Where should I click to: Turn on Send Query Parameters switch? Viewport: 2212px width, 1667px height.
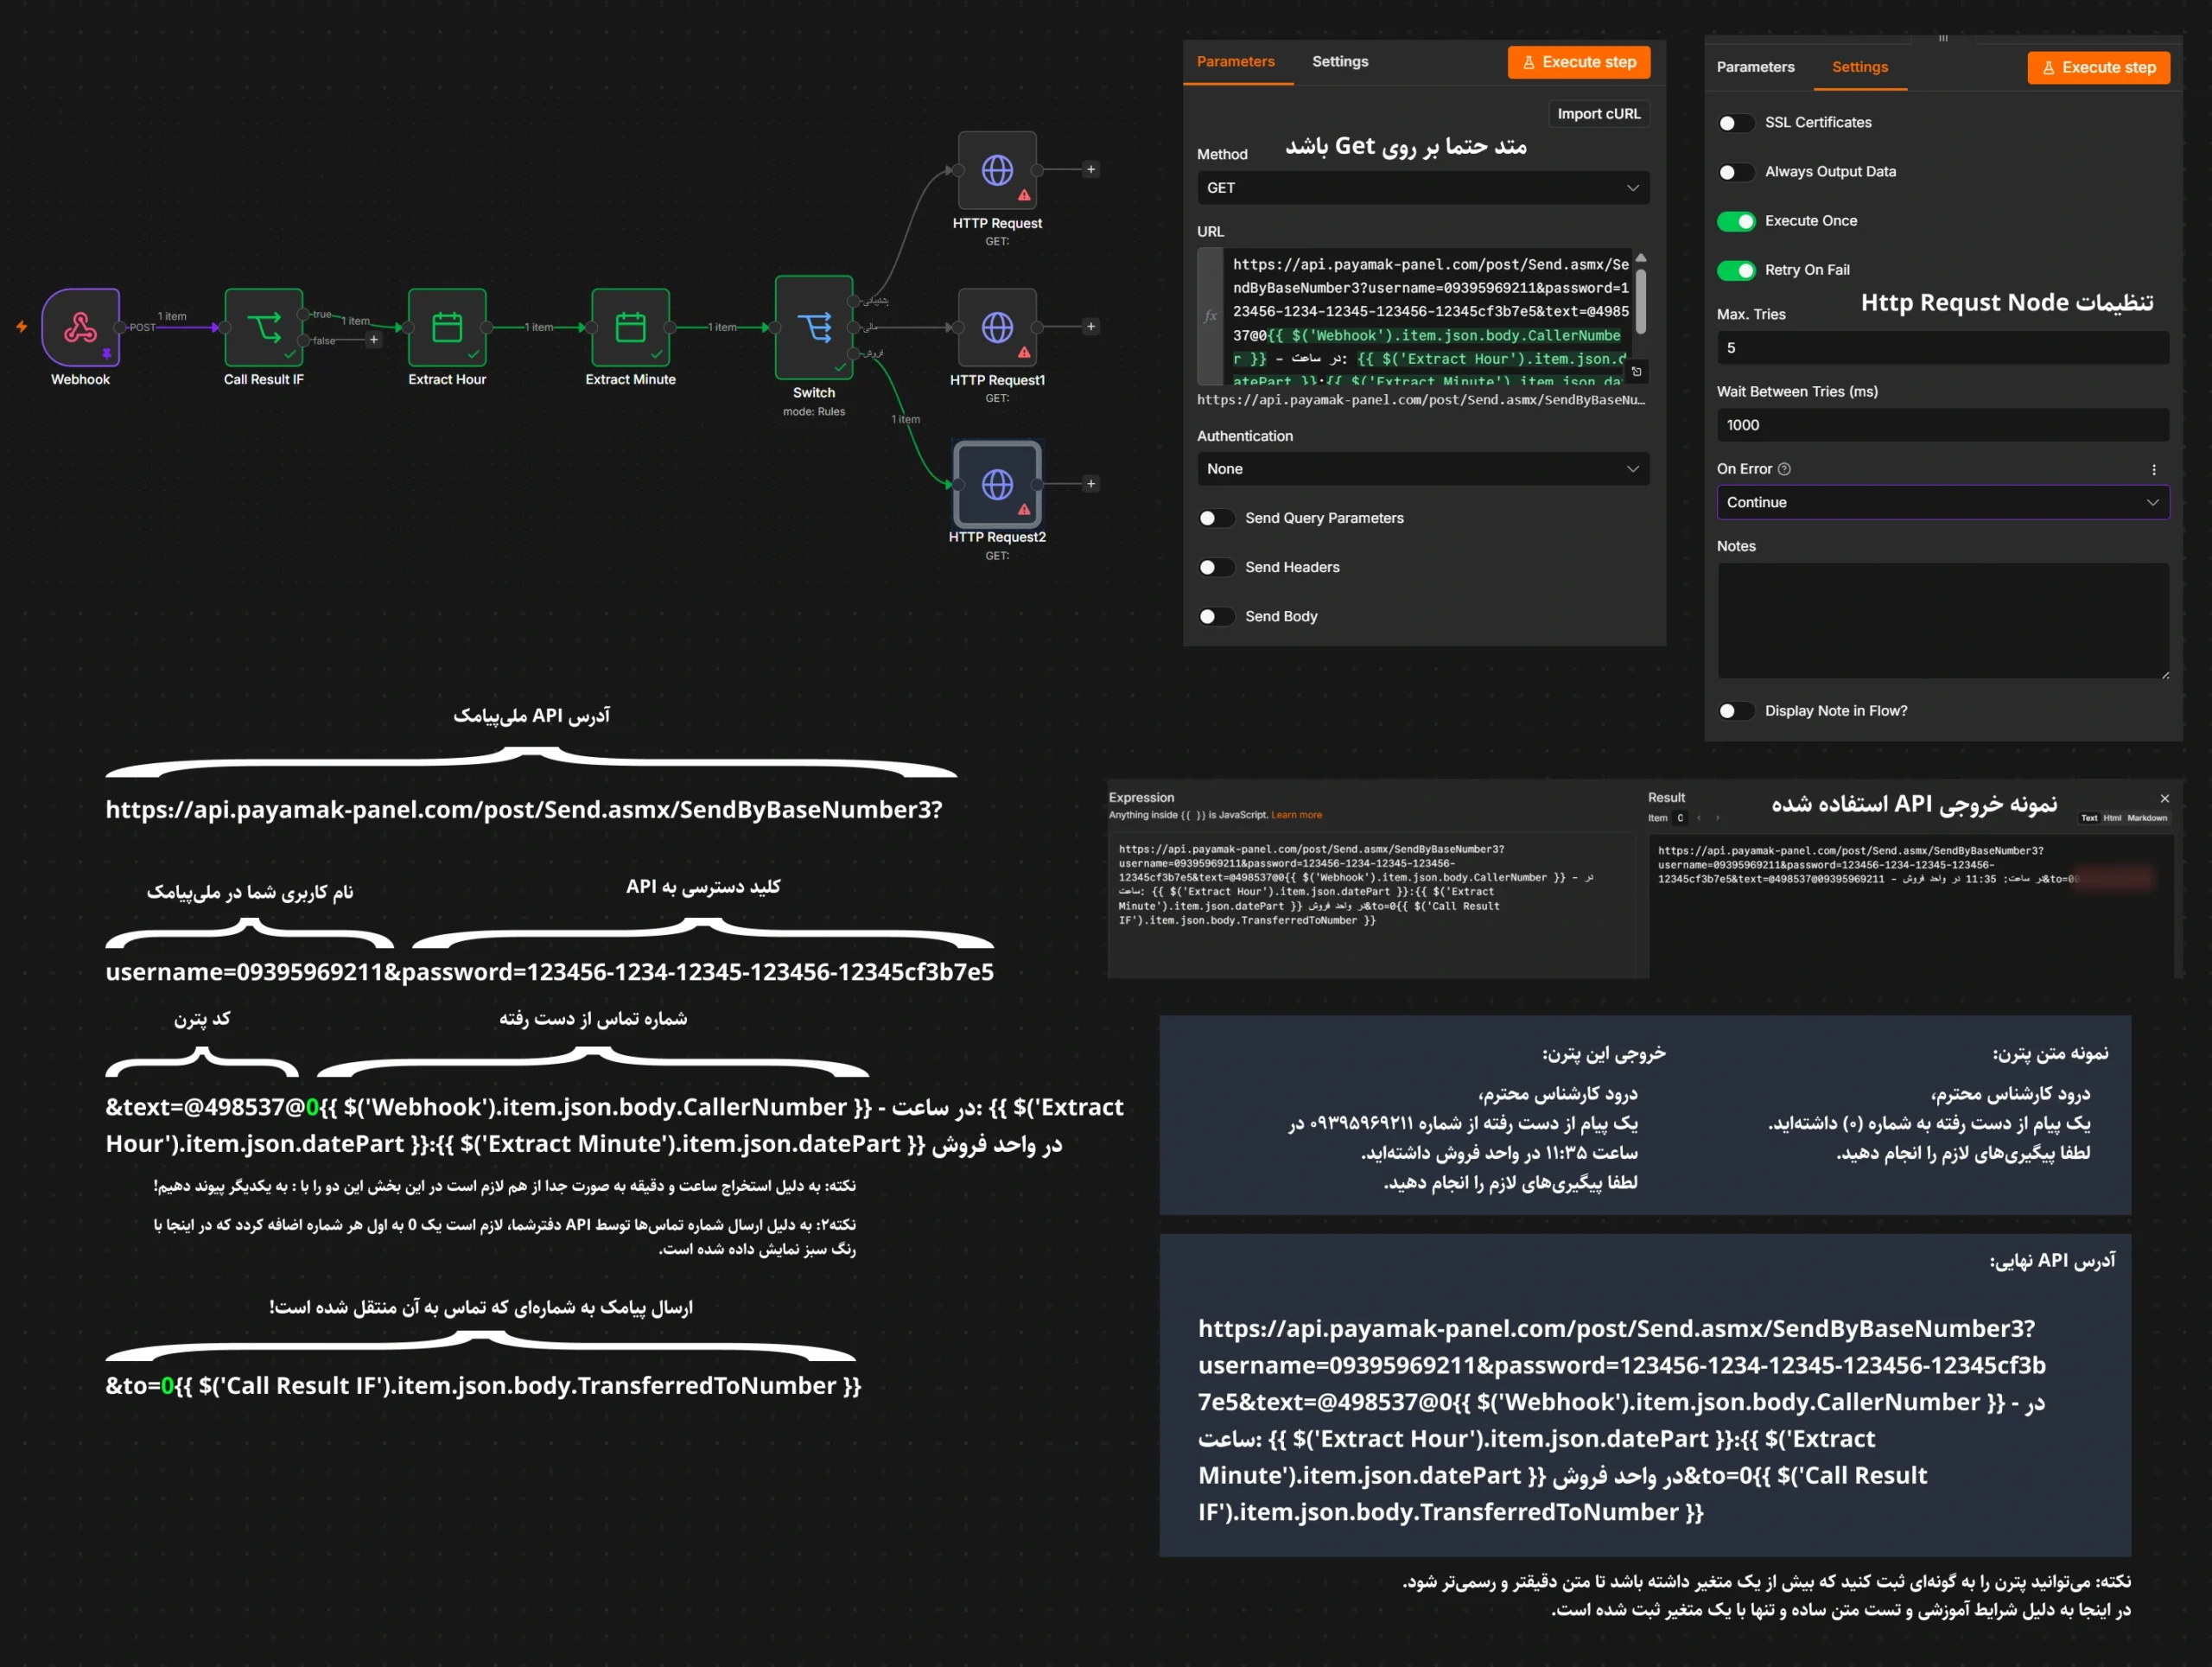(1216, 518)
